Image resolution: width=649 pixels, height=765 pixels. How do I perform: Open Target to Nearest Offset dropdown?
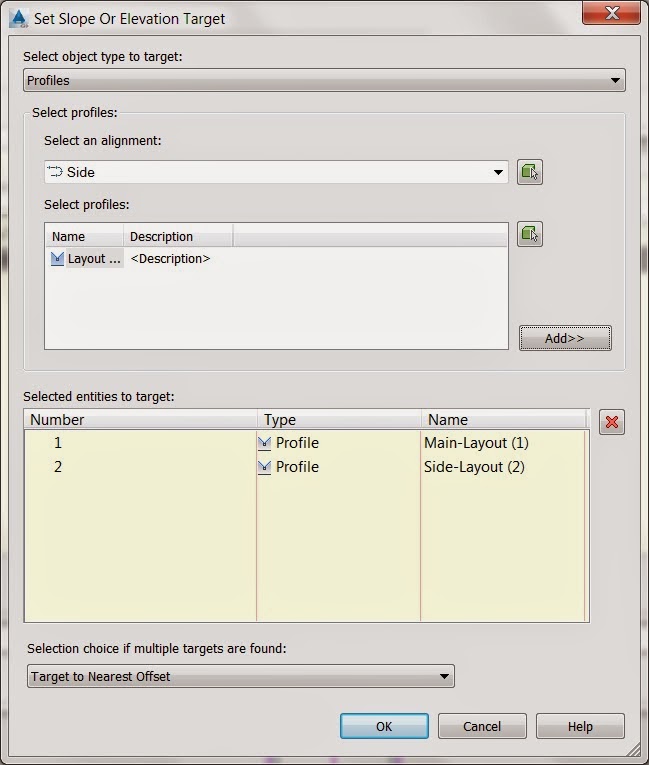pos(241,676)
